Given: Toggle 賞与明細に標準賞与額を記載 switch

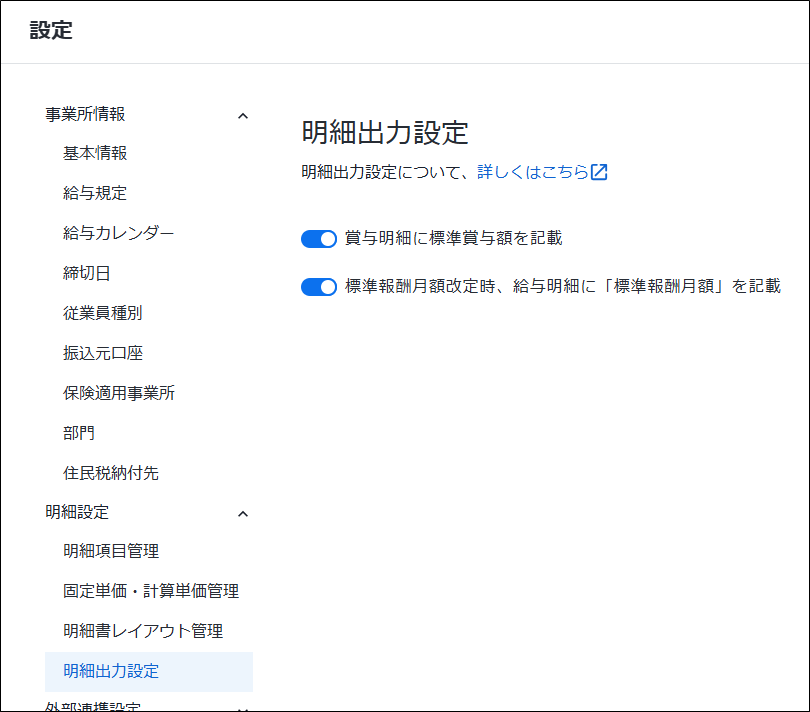Looking at the screenshot, I should point(319,239).
